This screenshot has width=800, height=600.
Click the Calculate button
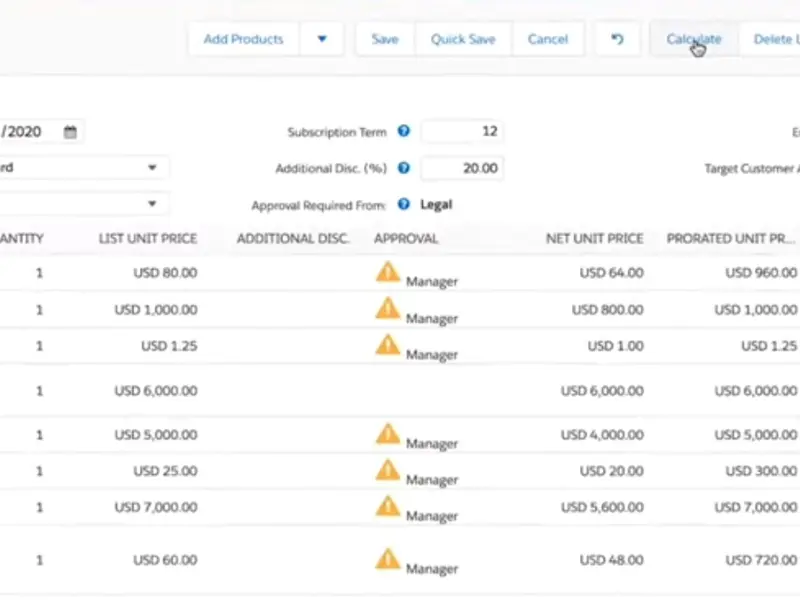(x=693, y=39)
